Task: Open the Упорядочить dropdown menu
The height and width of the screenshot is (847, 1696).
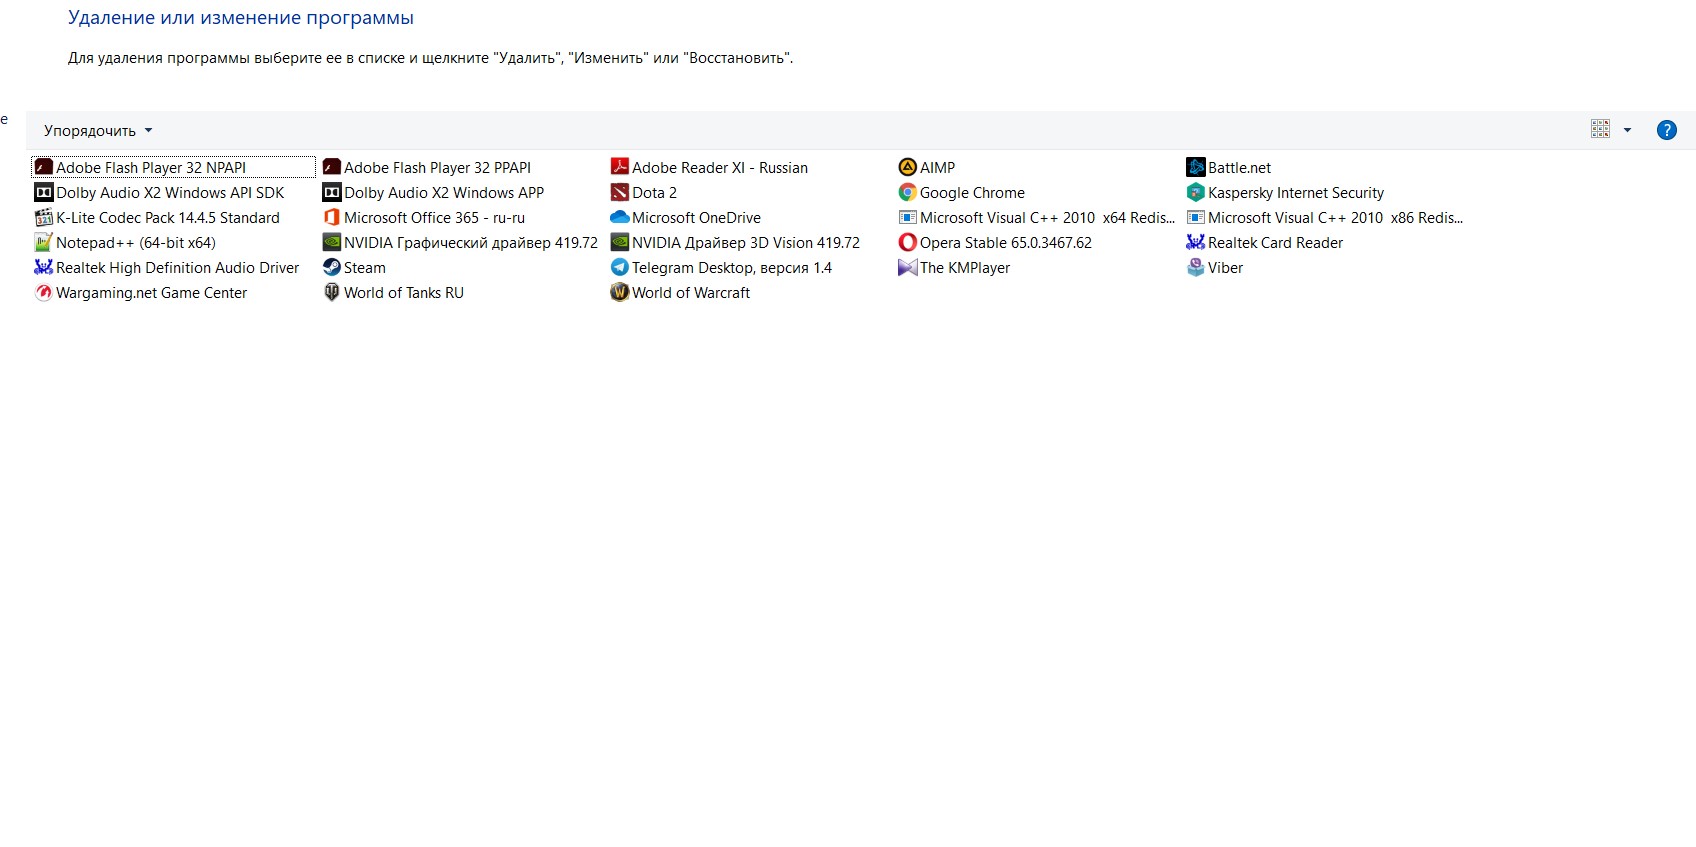Action: tap(98, 131)
